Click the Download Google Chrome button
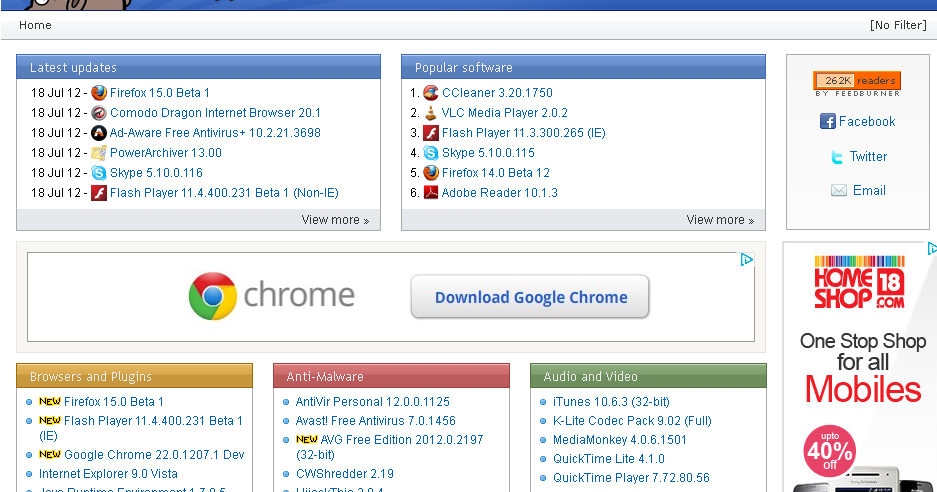Viewport: 937px width, 492px height. pos(530,297)
